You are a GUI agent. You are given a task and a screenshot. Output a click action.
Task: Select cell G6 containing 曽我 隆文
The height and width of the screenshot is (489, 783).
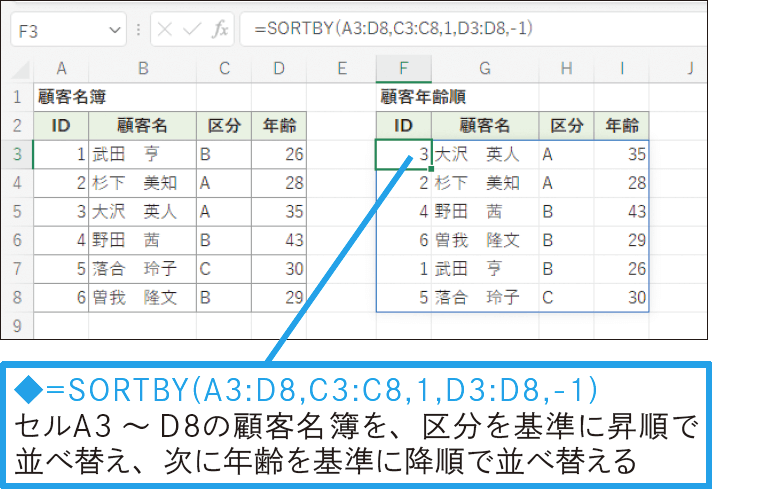click(485, 240)
